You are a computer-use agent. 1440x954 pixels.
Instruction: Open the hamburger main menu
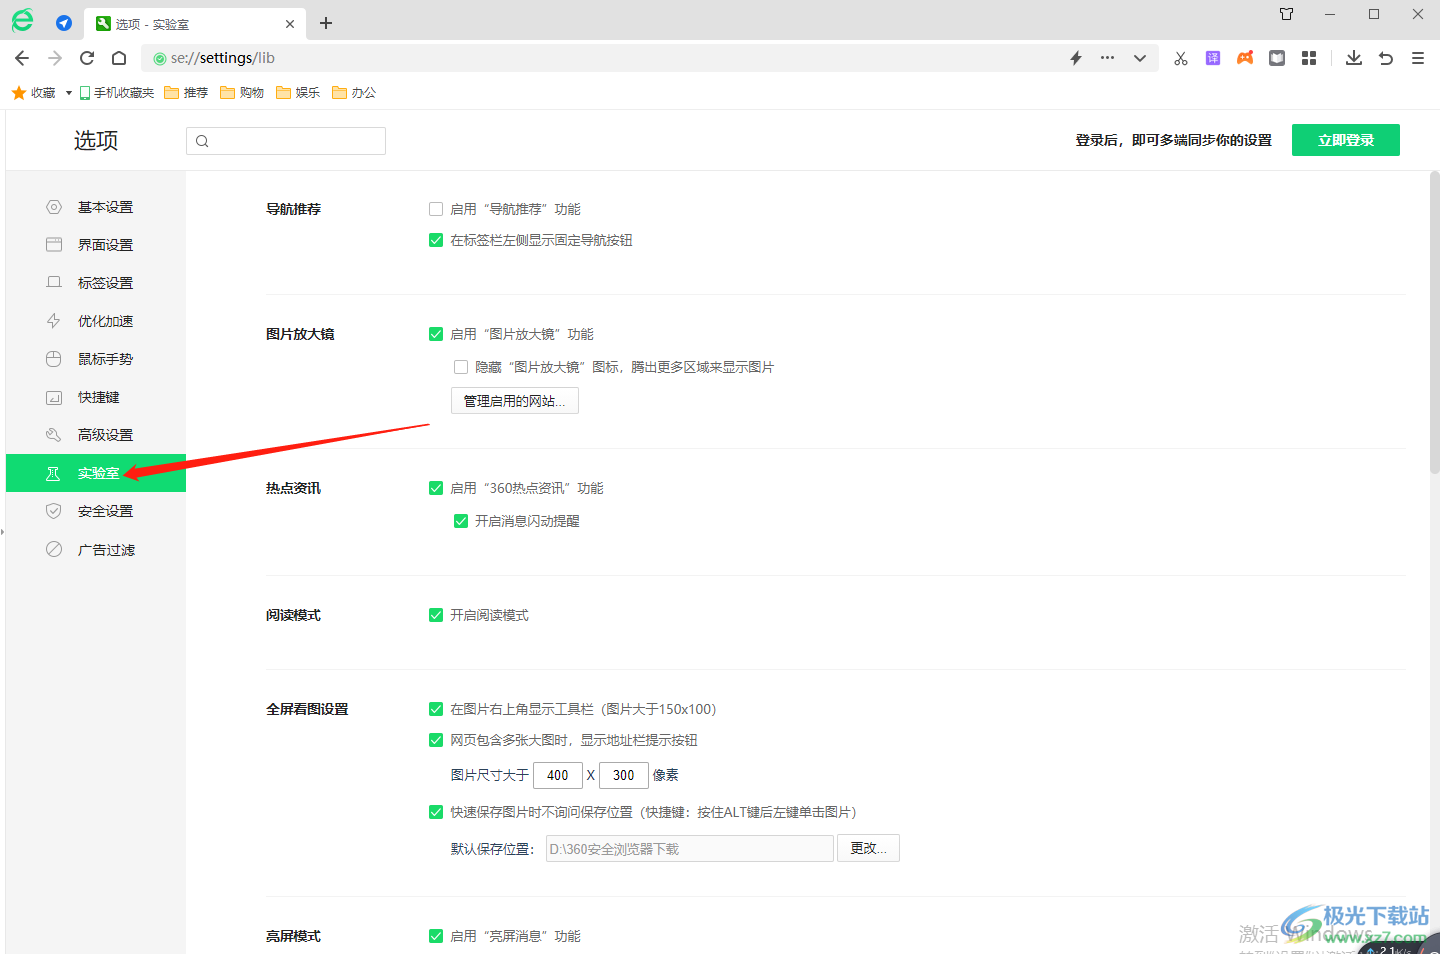[x=1418, y=58]
